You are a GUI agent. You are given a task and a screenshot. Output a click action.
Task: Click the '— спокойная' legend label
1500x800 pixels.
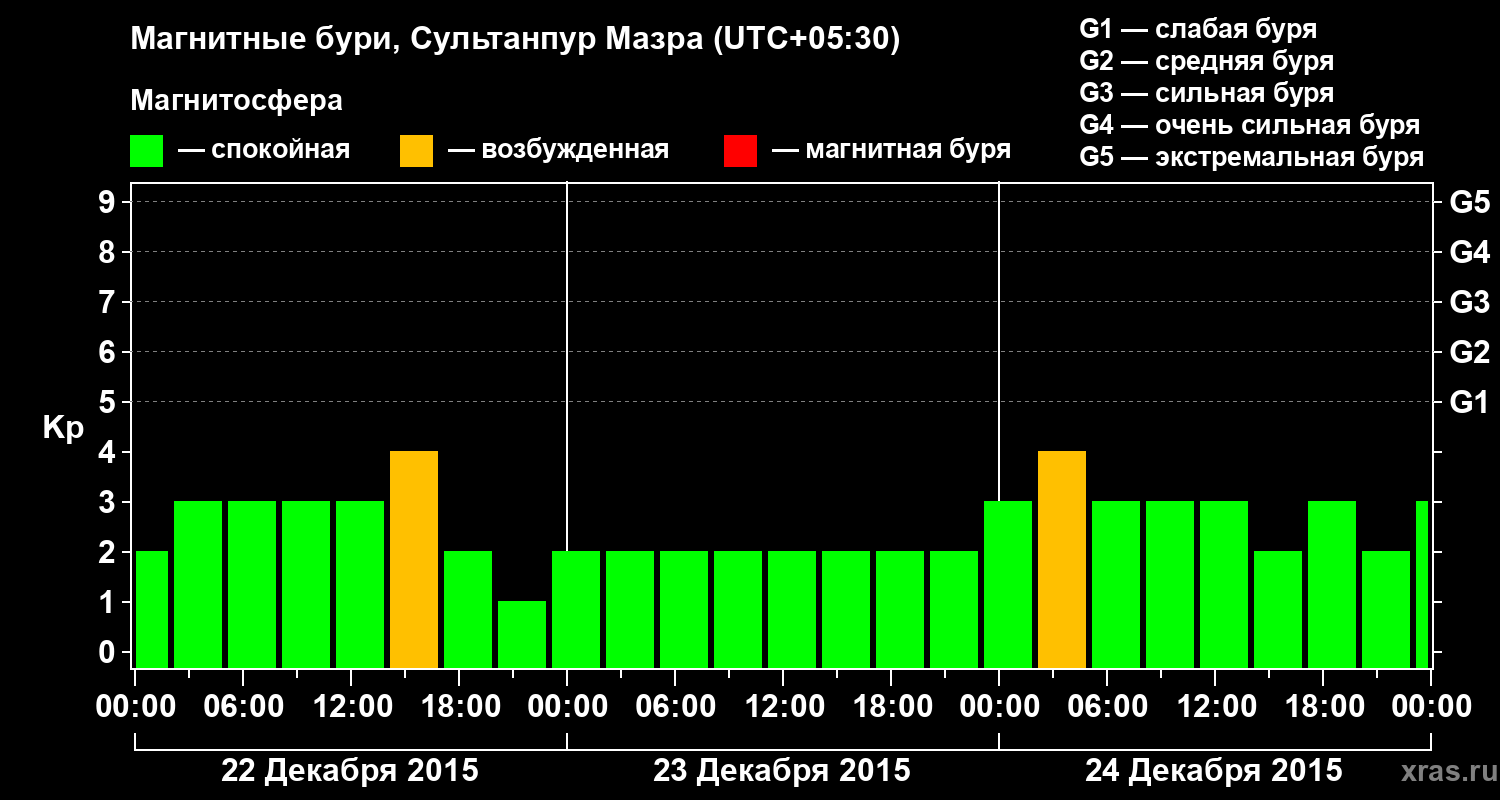(264, 150)
